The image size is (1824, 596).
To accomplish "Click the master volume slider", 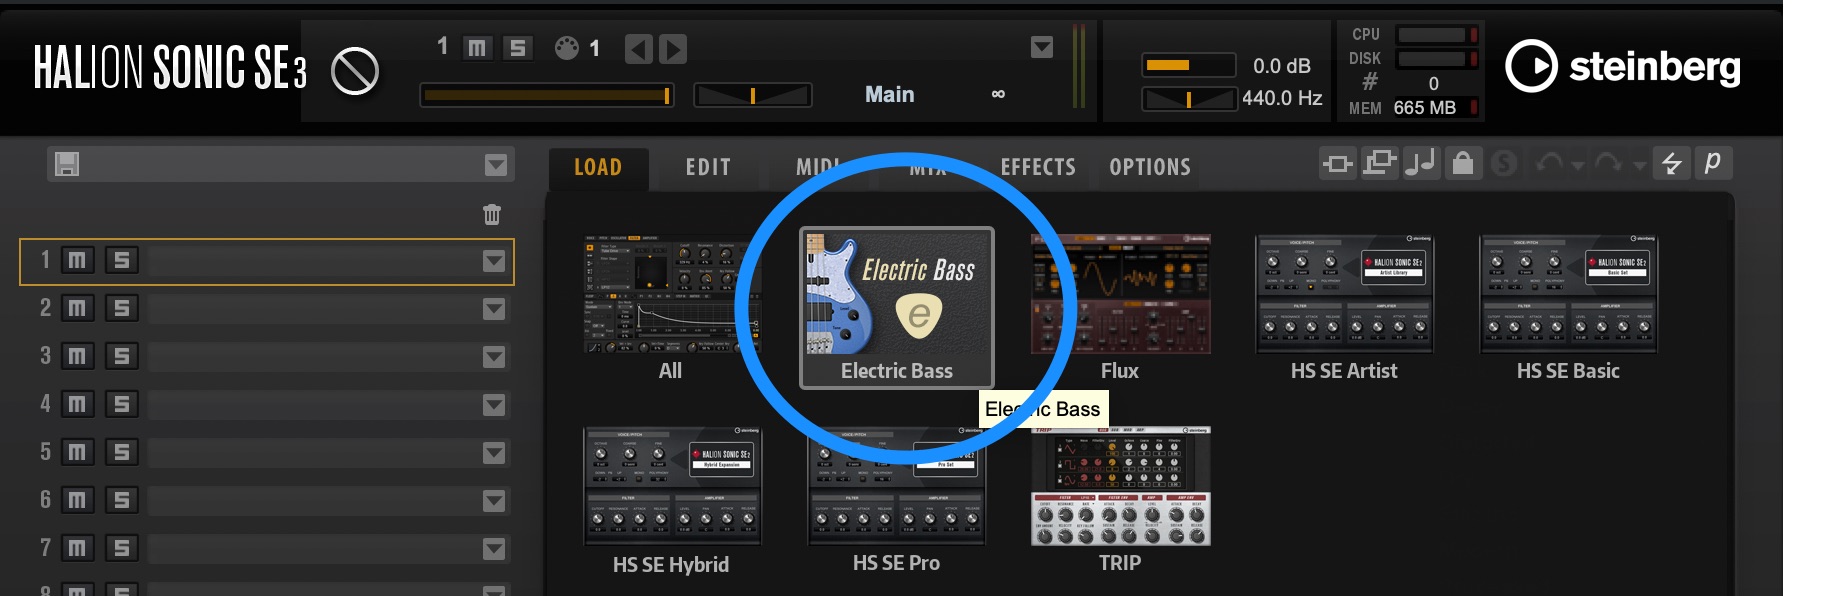I will tap(1189, 66).
